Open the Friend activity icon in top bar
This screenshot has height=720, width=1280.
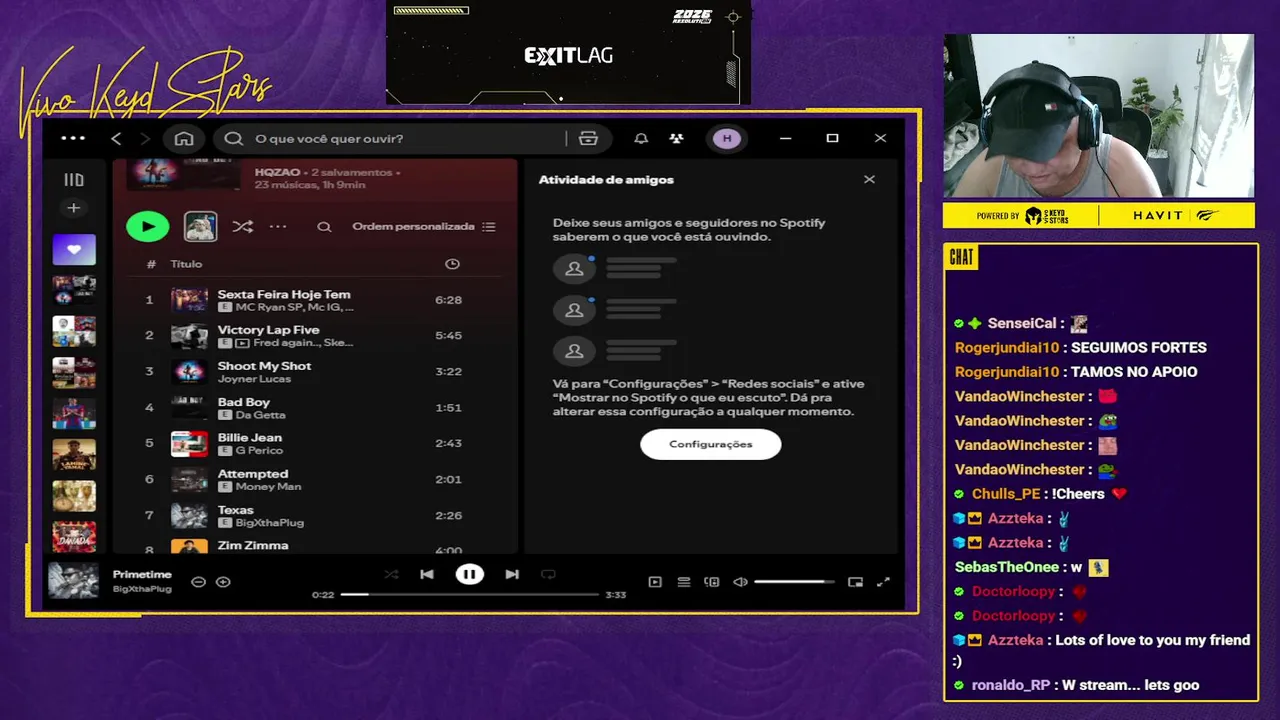click(677, 138)
